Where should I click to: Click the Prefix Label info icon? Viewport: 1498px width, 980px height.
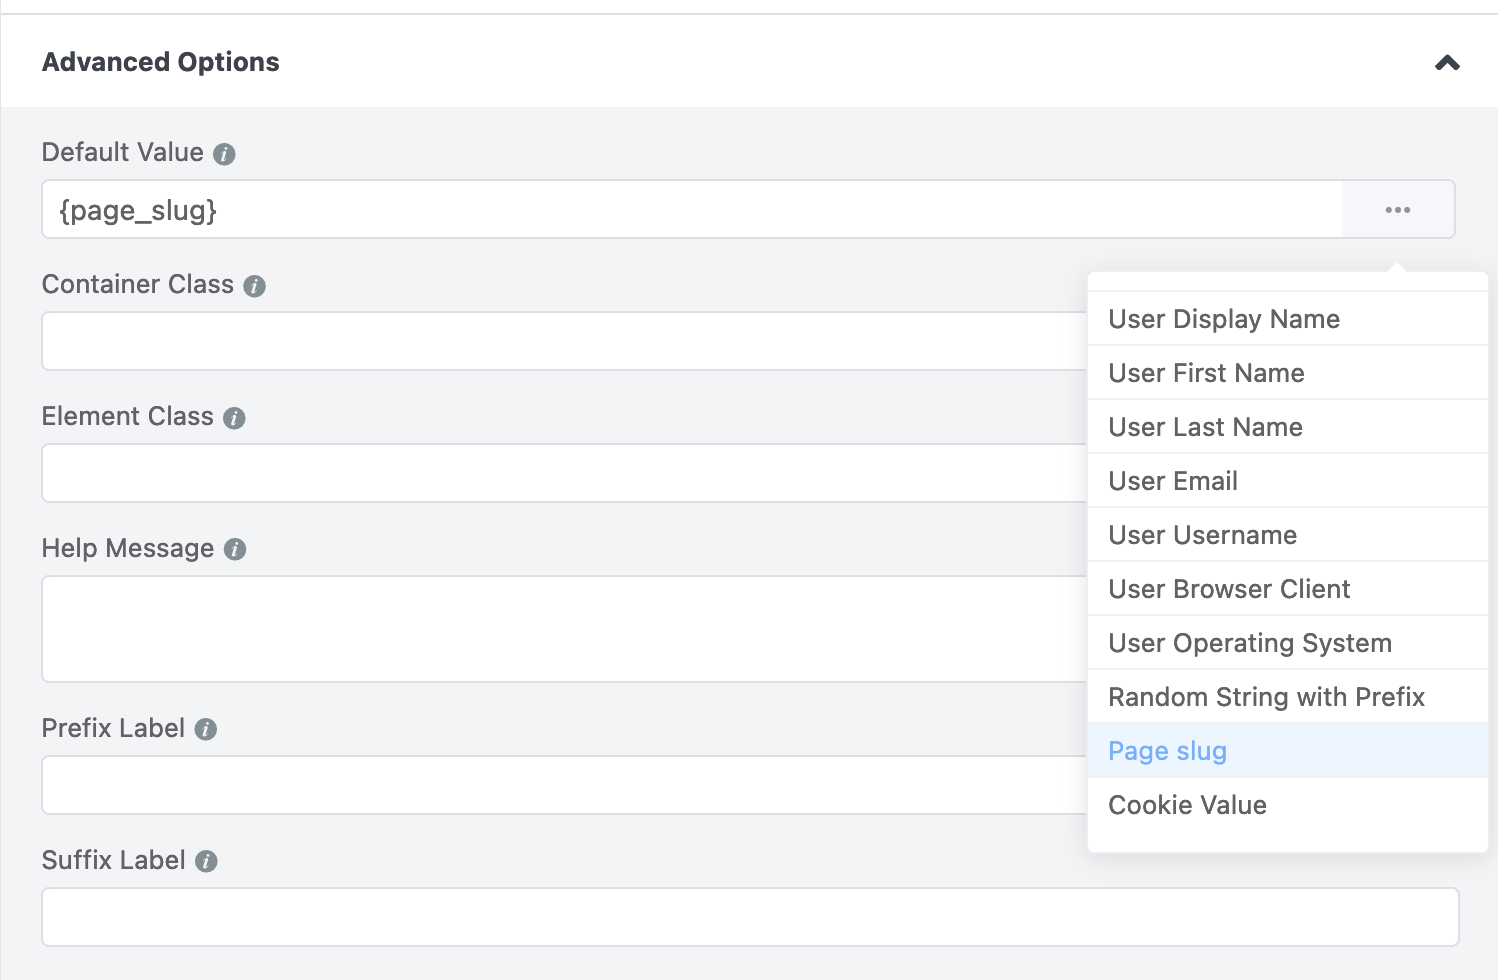206,730
